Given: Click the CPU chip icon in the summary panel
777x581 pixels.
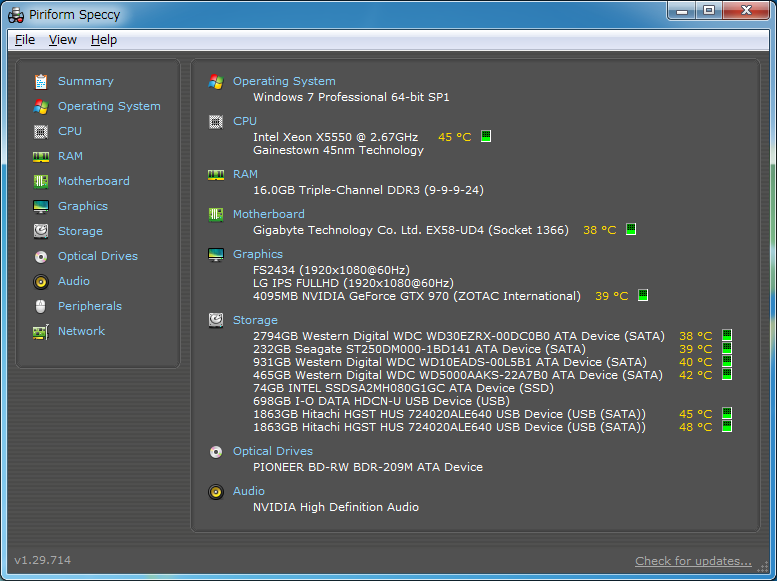Looking at the screenshot, I should pos(216,121).
